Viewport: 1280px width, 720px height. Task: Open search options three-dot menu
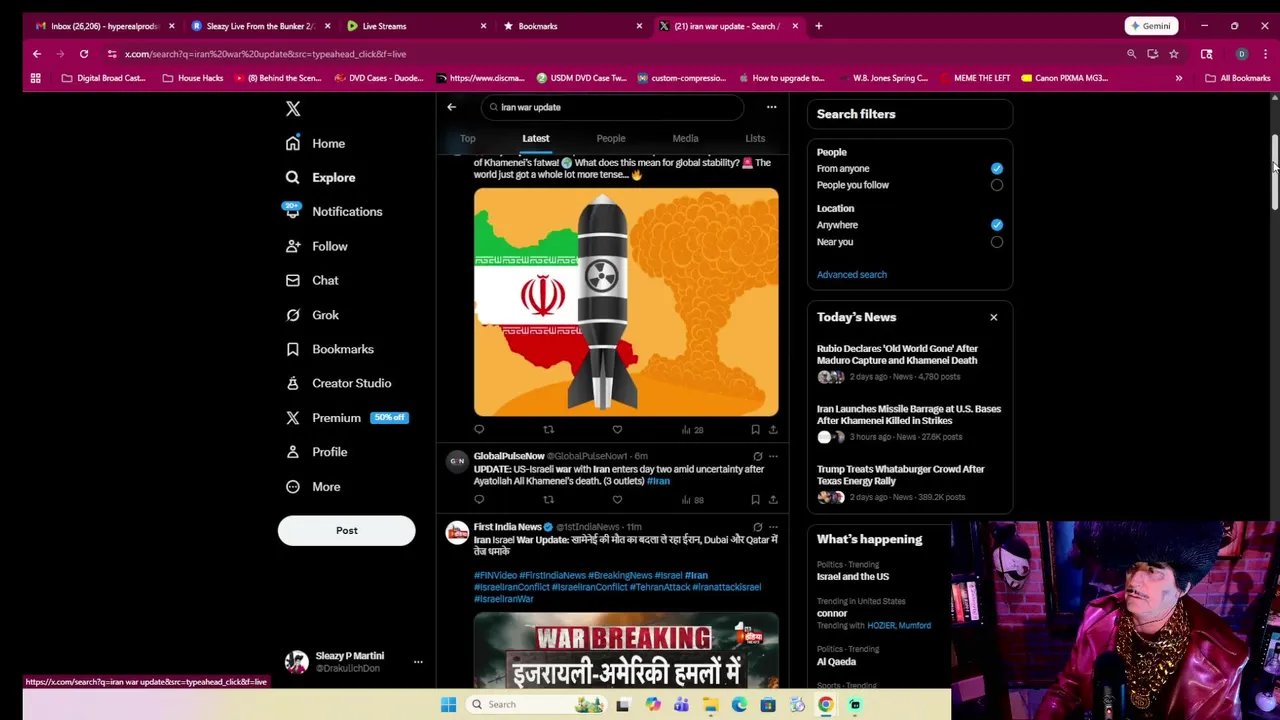pyautogui.click(x=771, y=107)
